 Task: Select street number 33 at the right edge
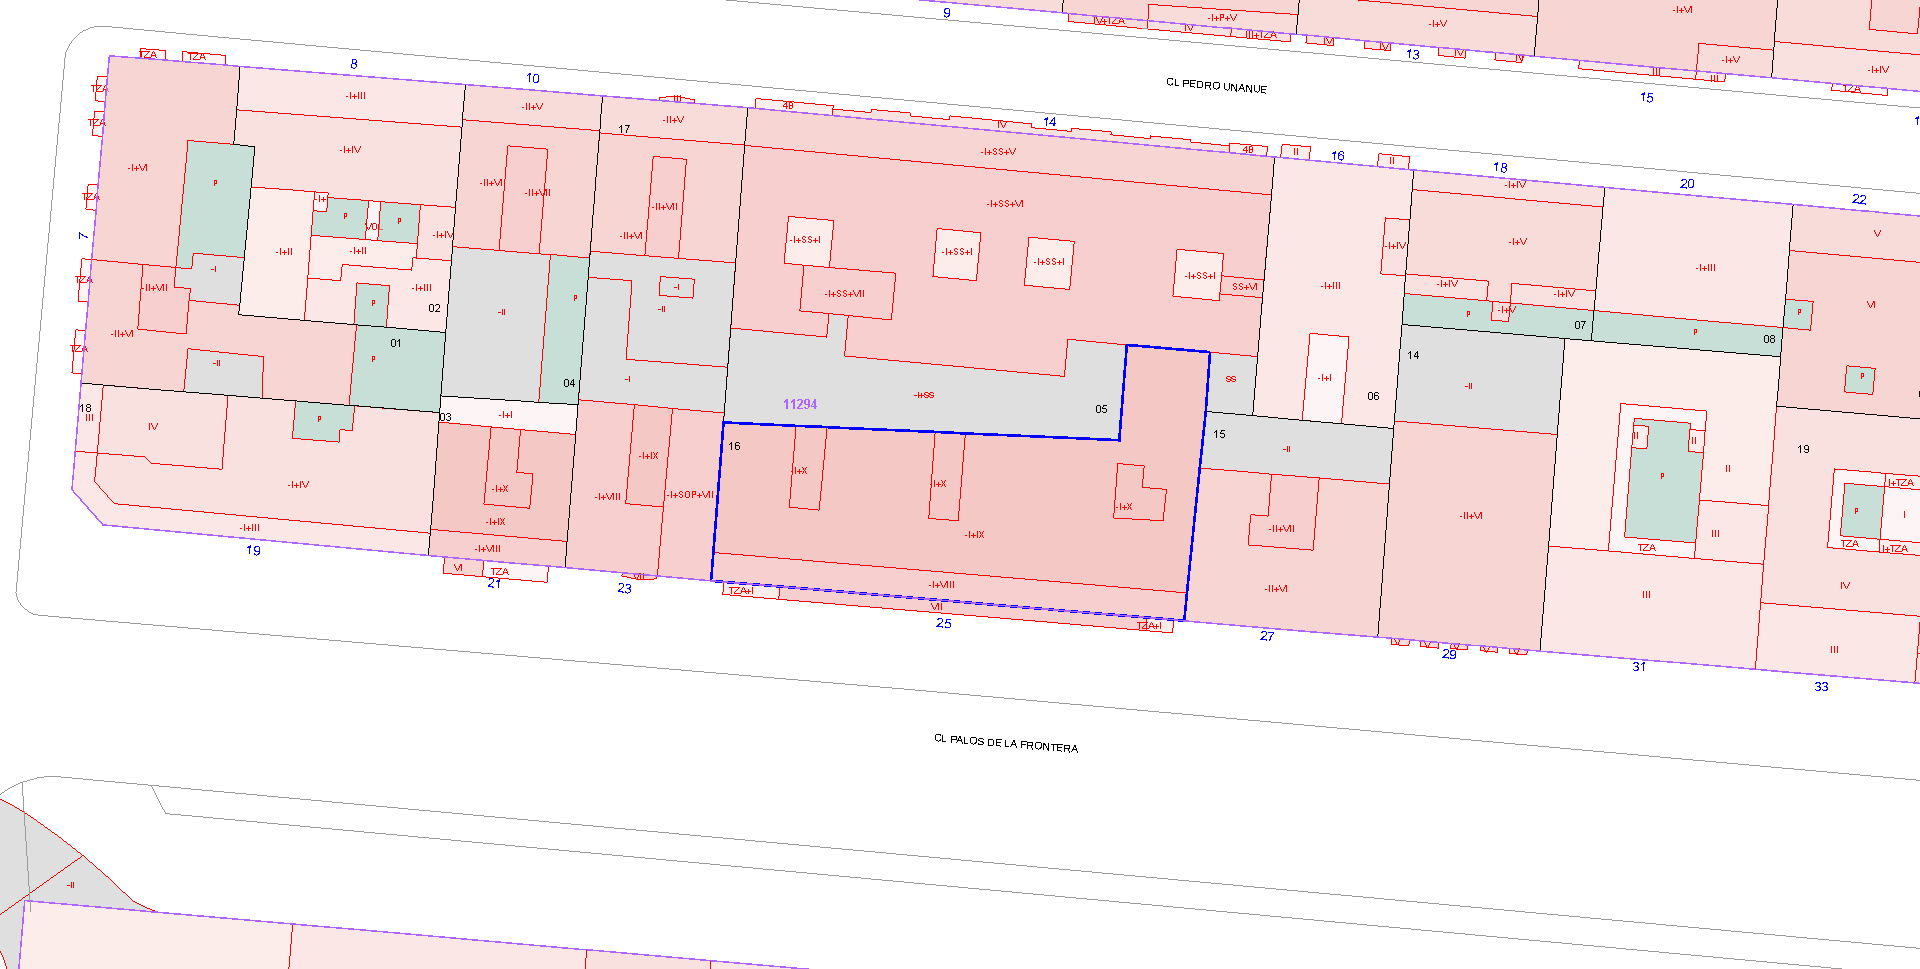[1821, 687]
